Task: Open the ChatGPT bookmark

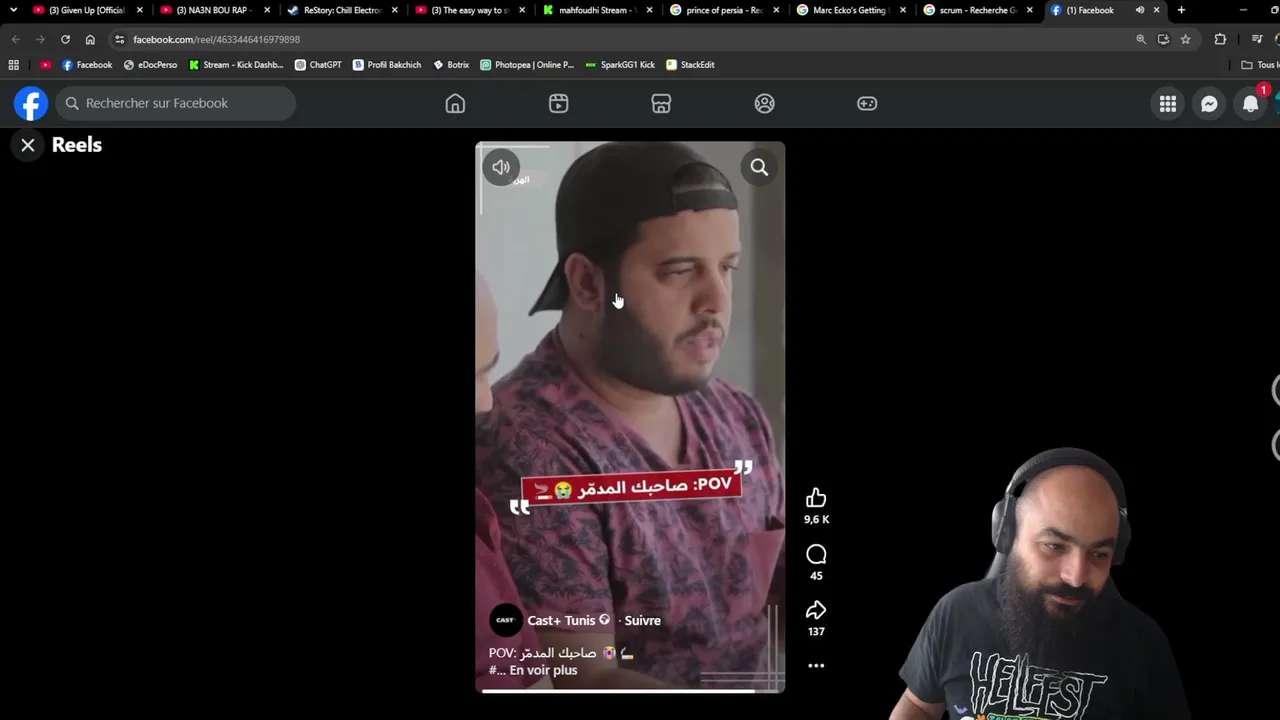Action: click(318, 65)
